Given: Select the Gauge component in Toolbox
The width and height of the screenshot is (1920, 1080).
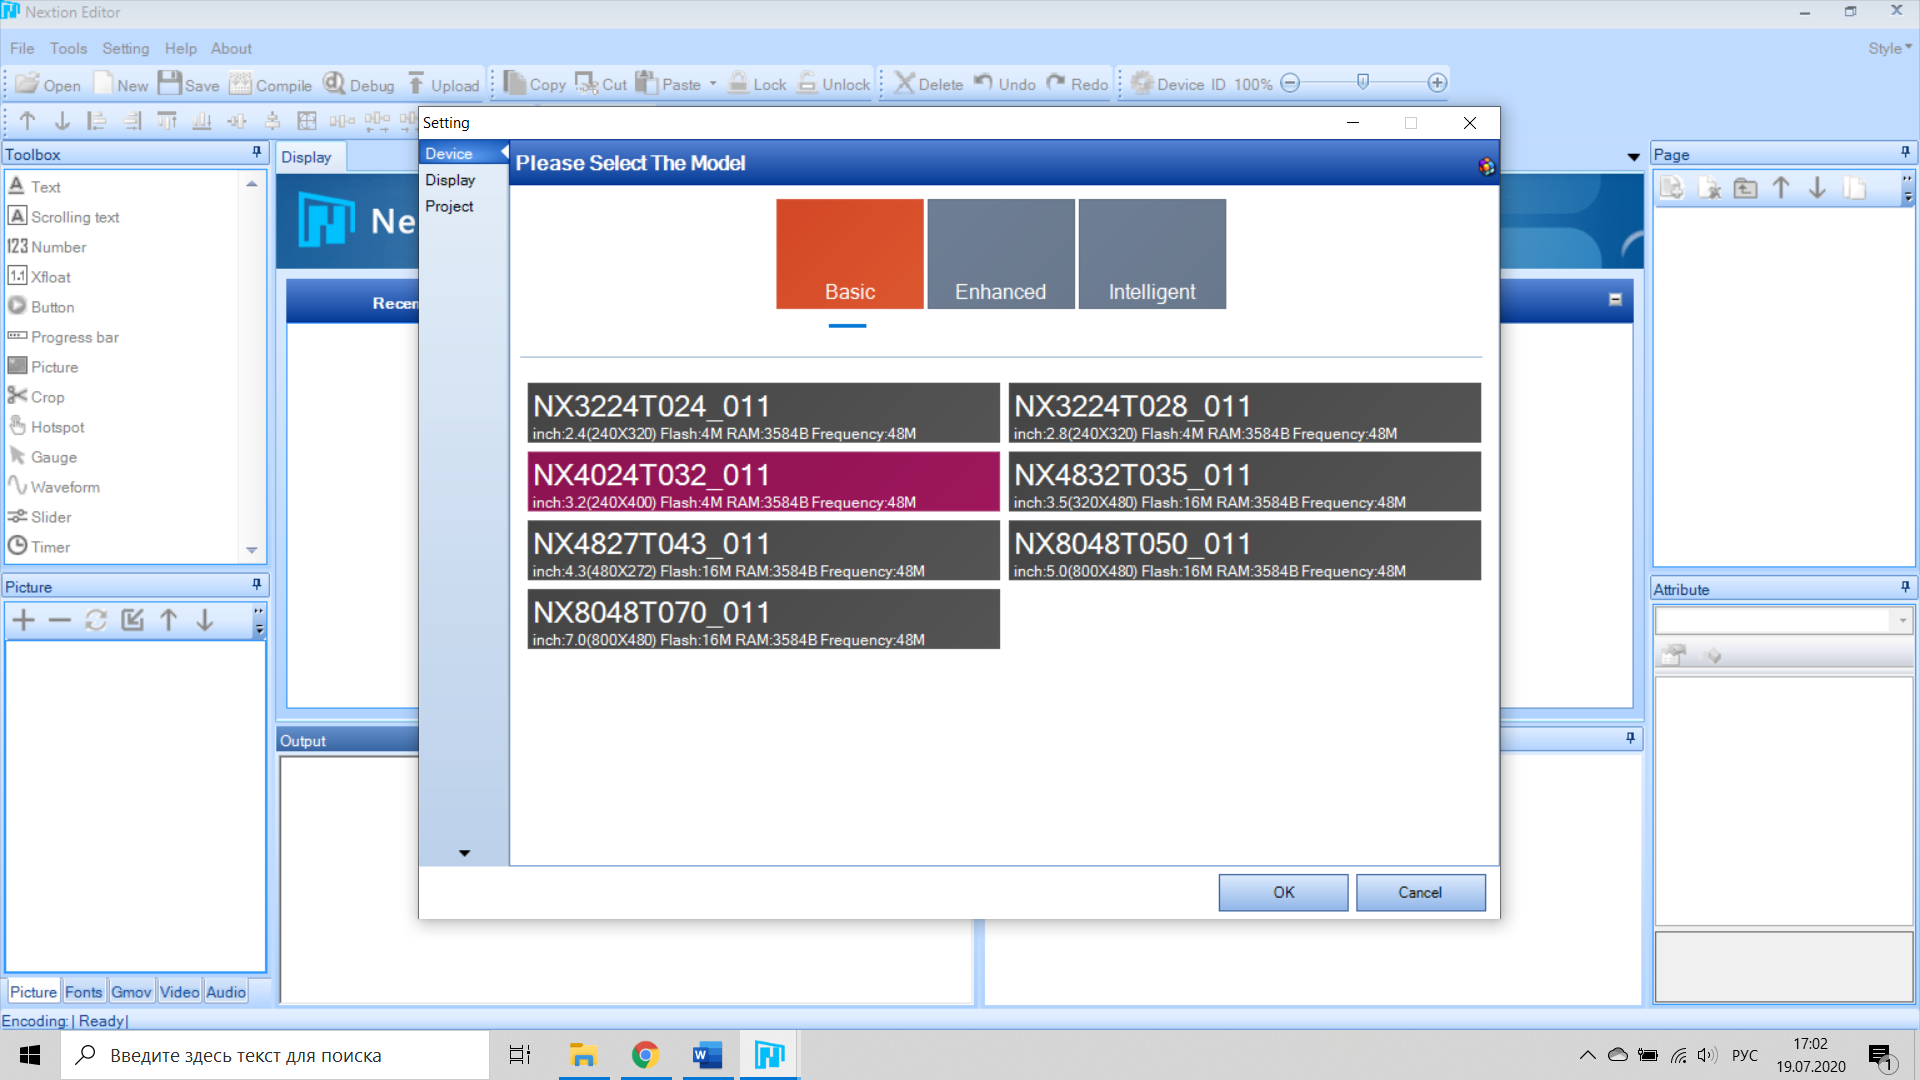Looking at the screenshot, I should (x=53, y=457).
